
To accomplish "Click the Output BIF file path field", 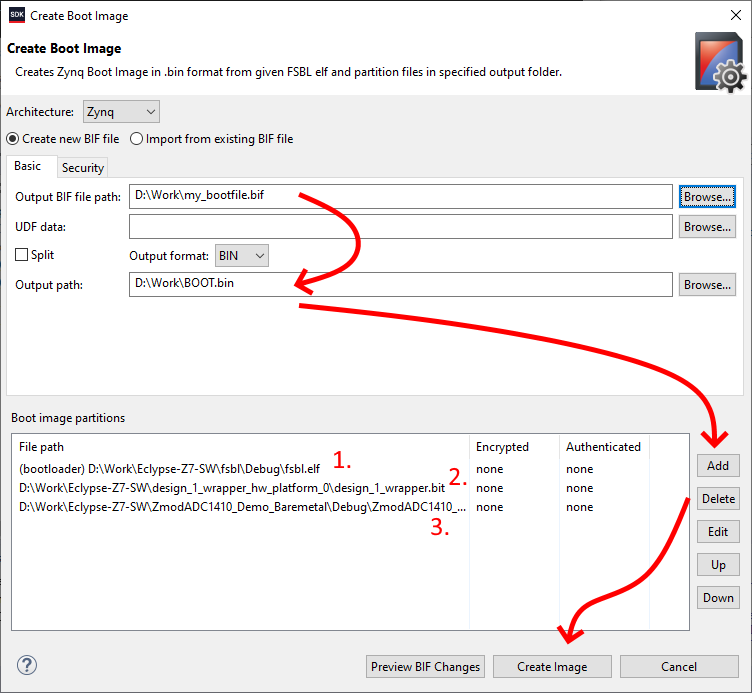I will (x=400, y=197).
